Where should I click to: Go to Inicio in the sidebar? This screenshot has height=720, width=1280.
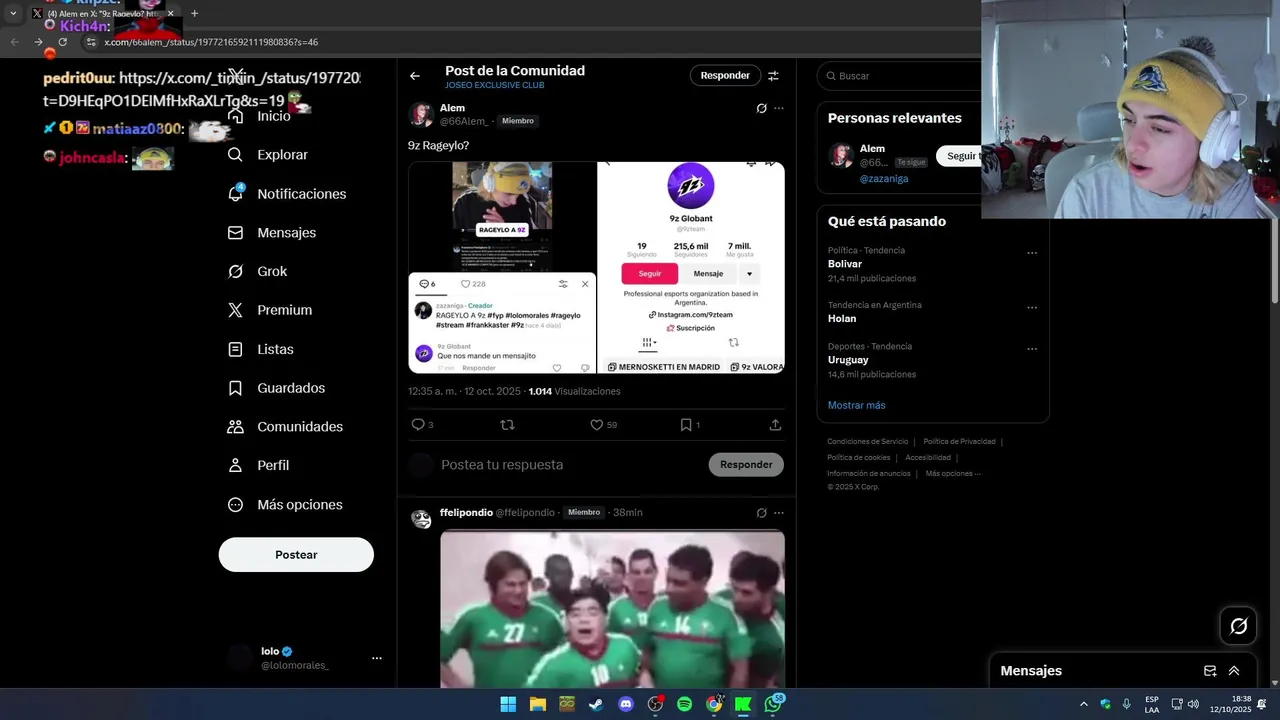(x=259, y=116)
